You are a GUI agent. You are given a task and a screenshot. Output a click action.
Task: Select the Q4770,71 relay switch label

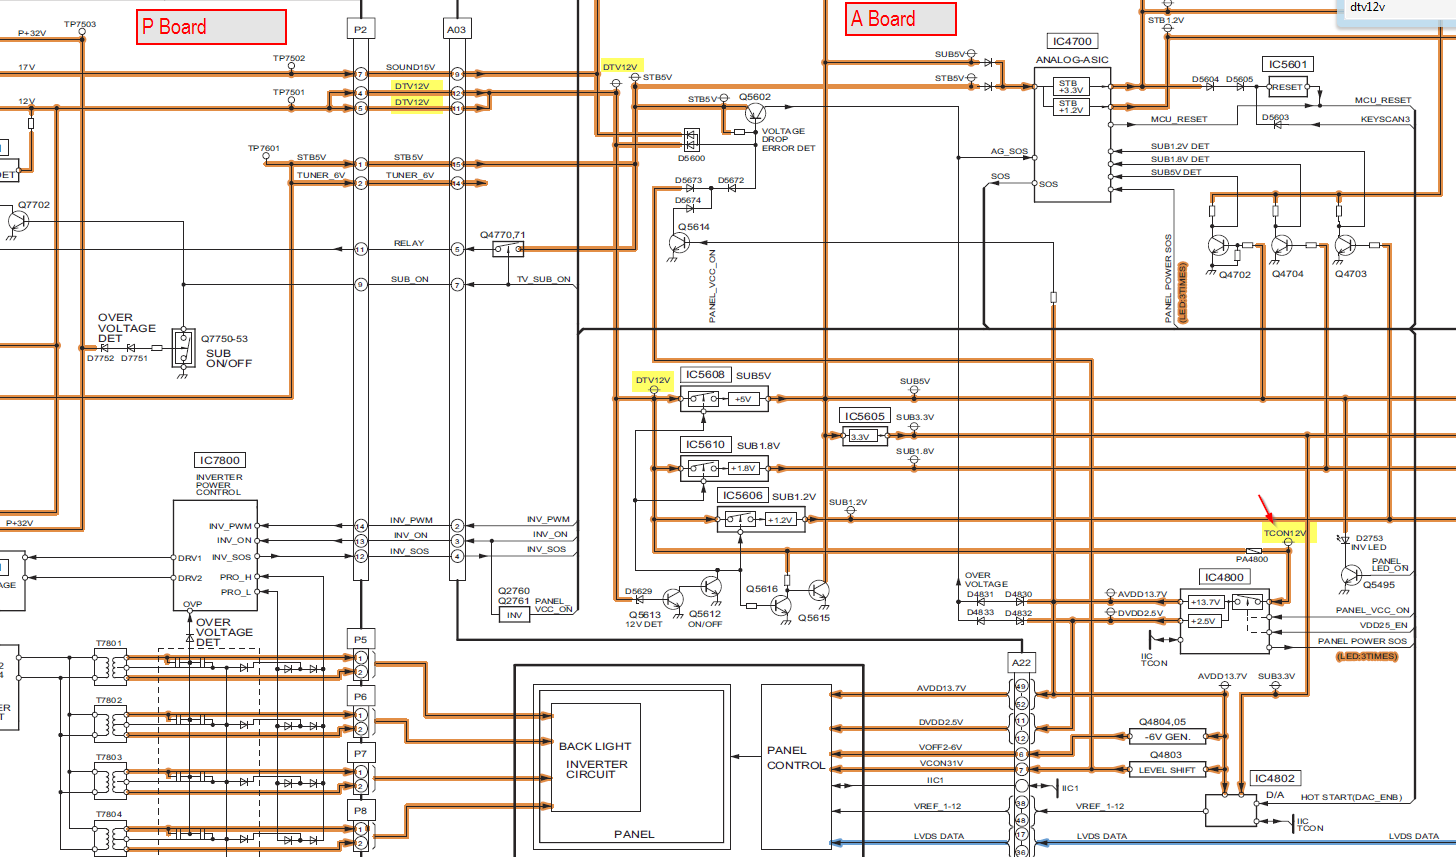pyautogui.click(x=502, y=235)
